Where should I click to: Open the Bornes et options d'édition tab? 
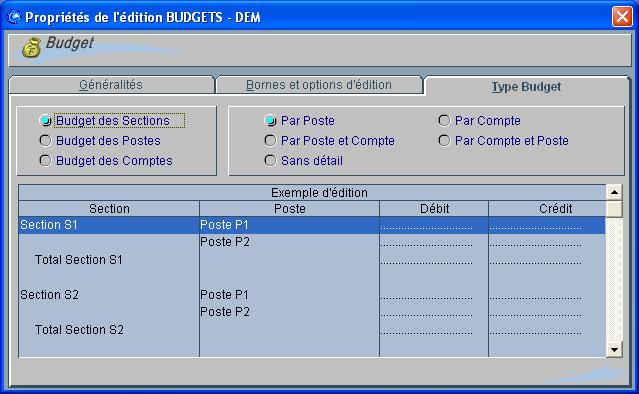(319, 85)
